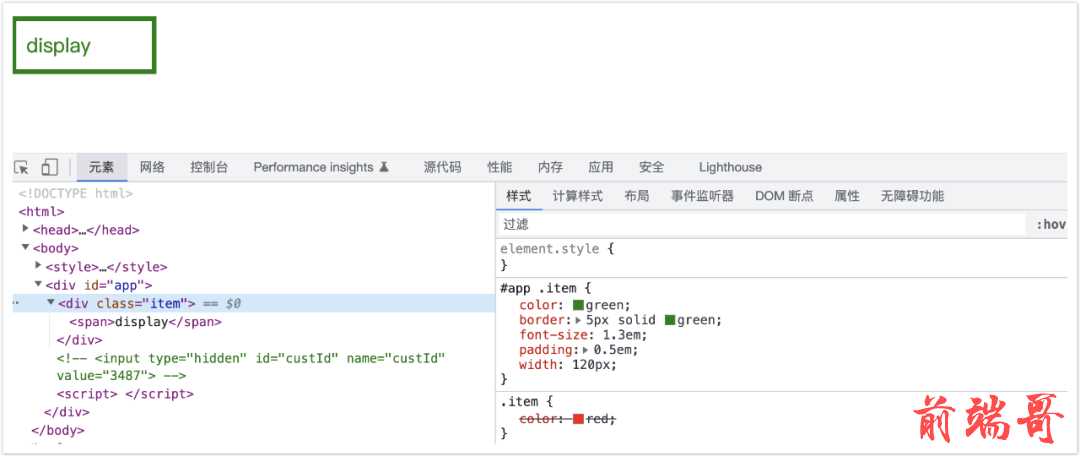Select the 样式 styles subtab

click(x=519, y=196)
